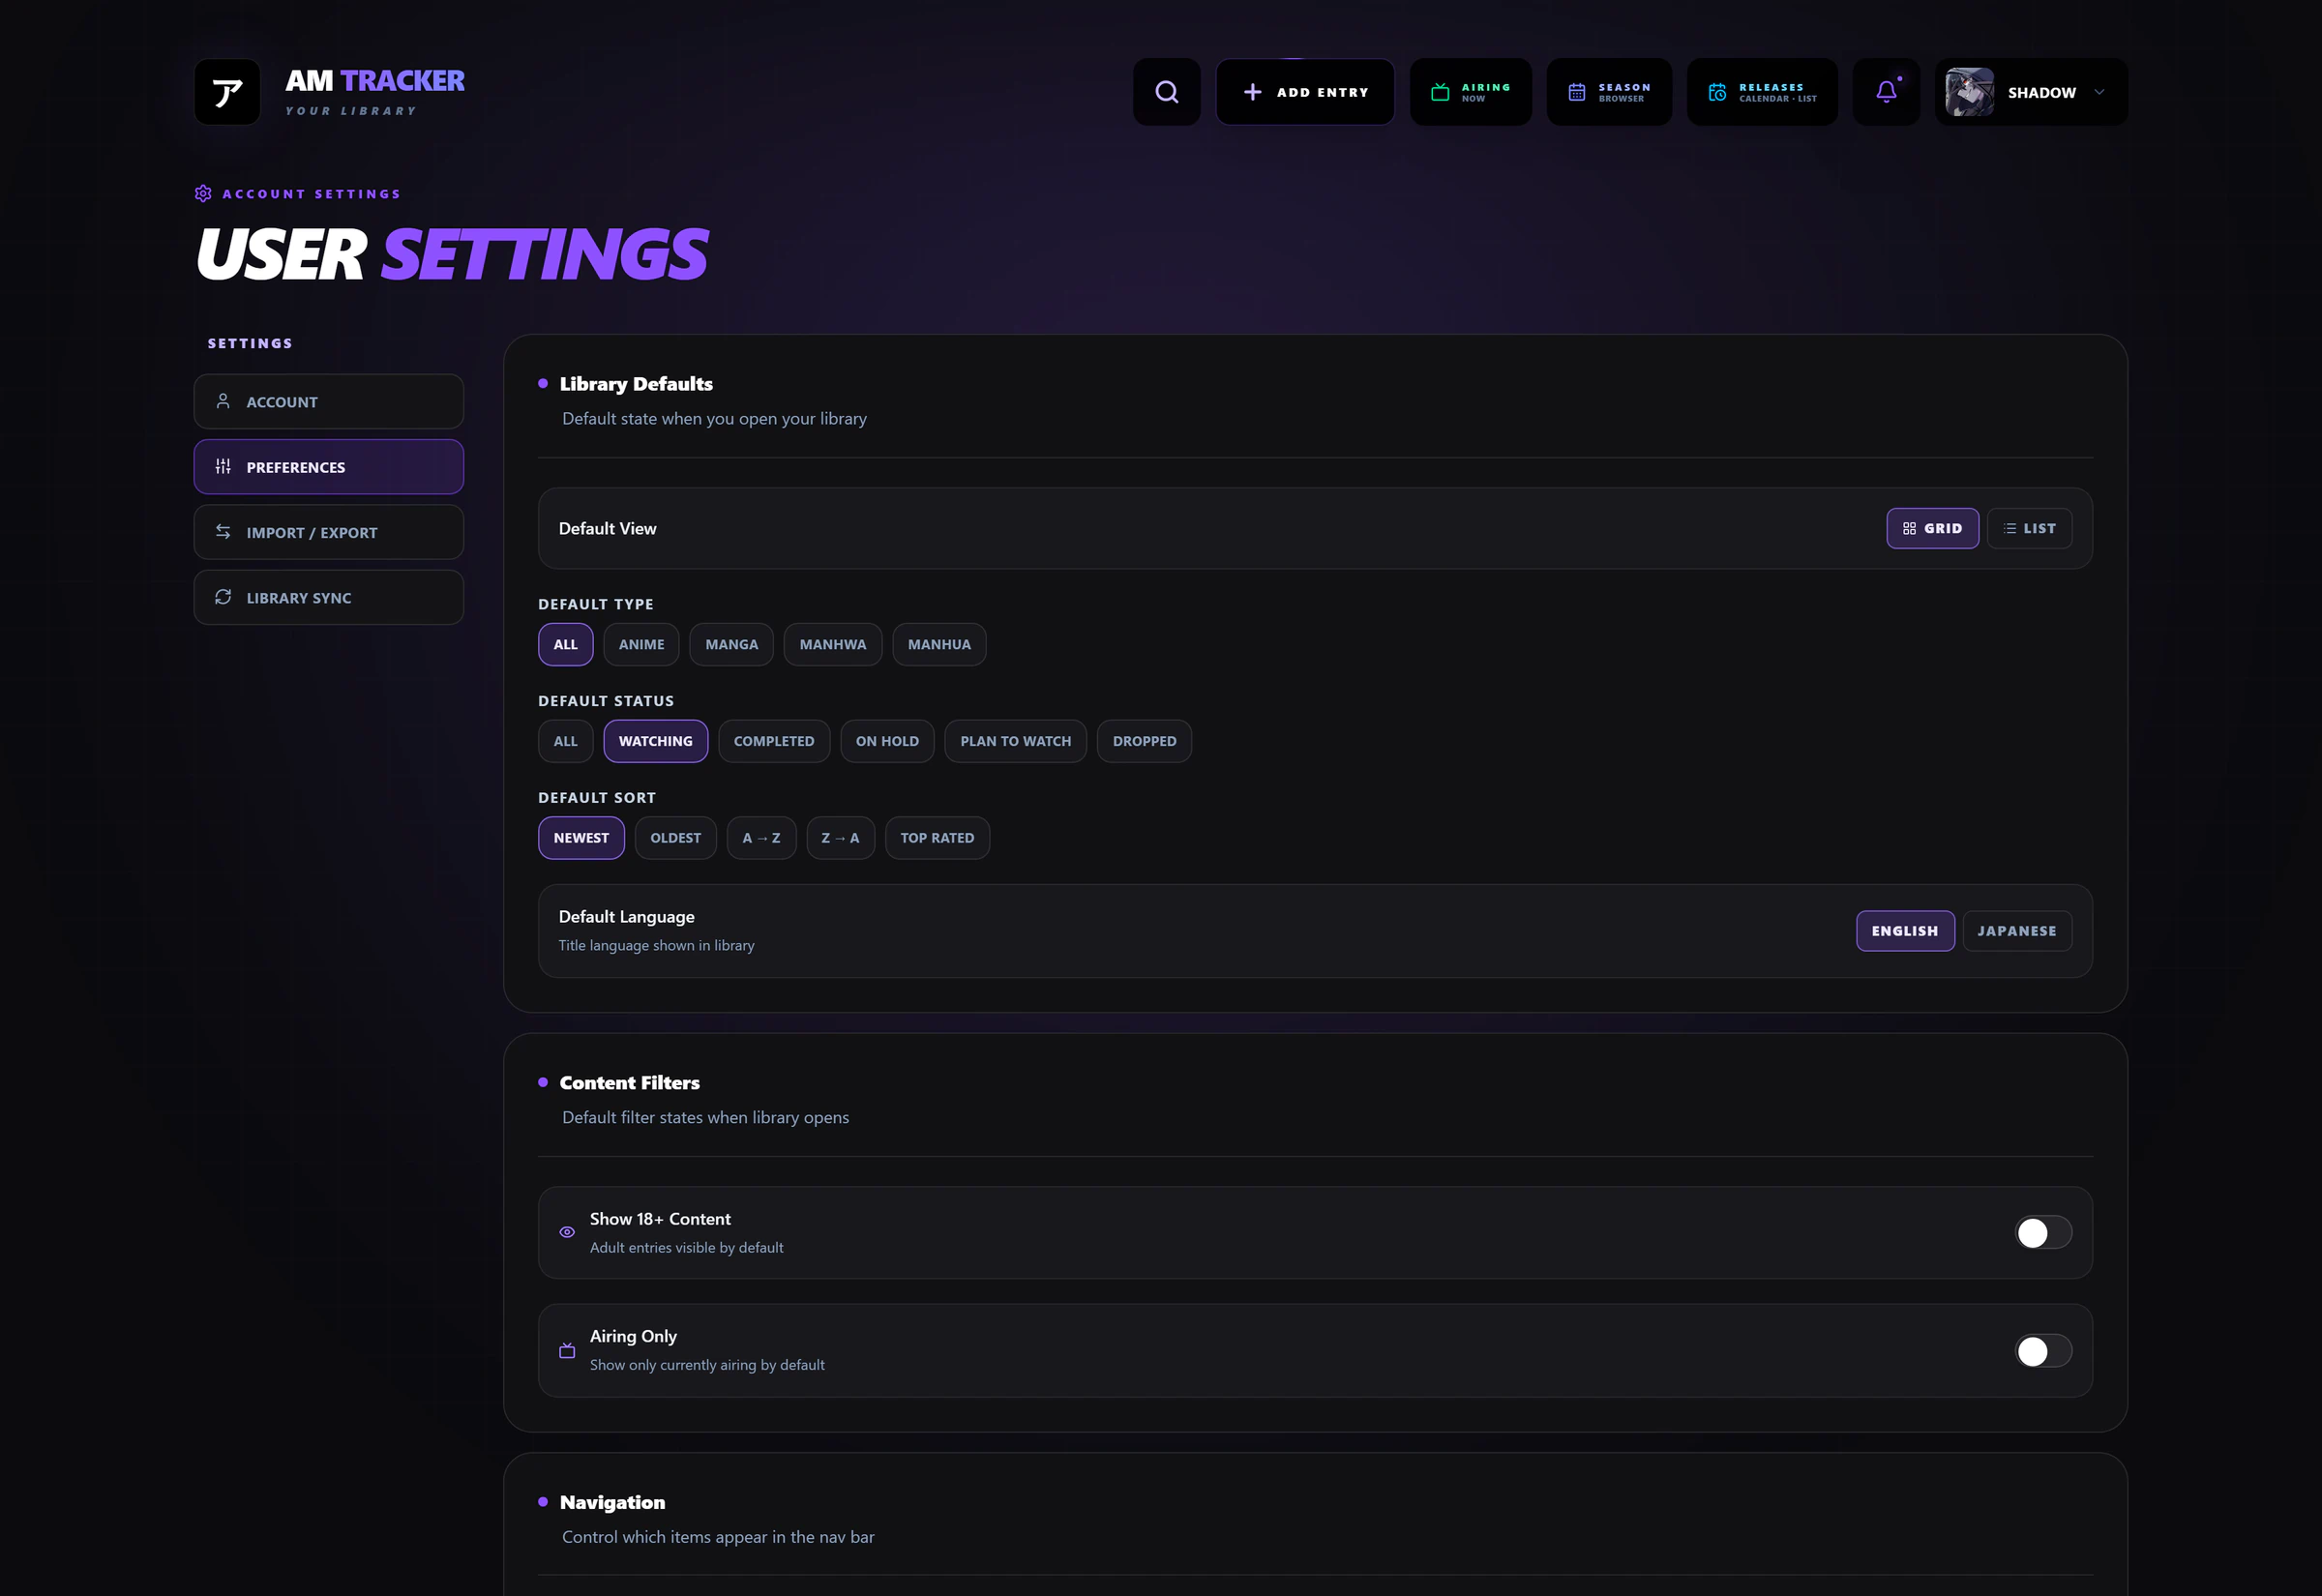
Task: Open Releases Calendar List
Action: click(1762, 92)
